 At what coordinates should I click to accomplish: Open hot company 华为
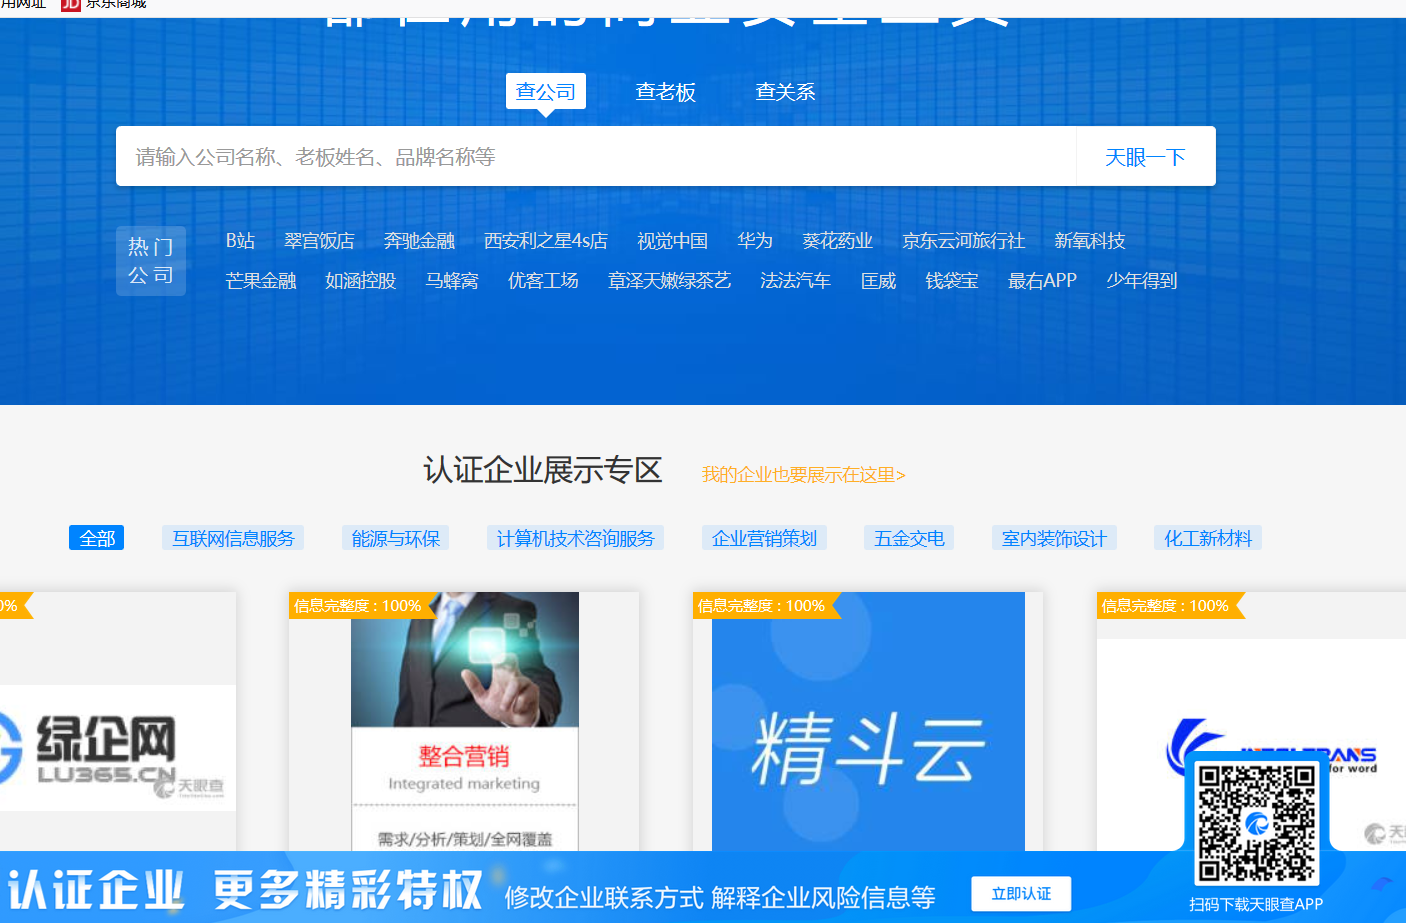pyautogui.click(x=755, y=241)
